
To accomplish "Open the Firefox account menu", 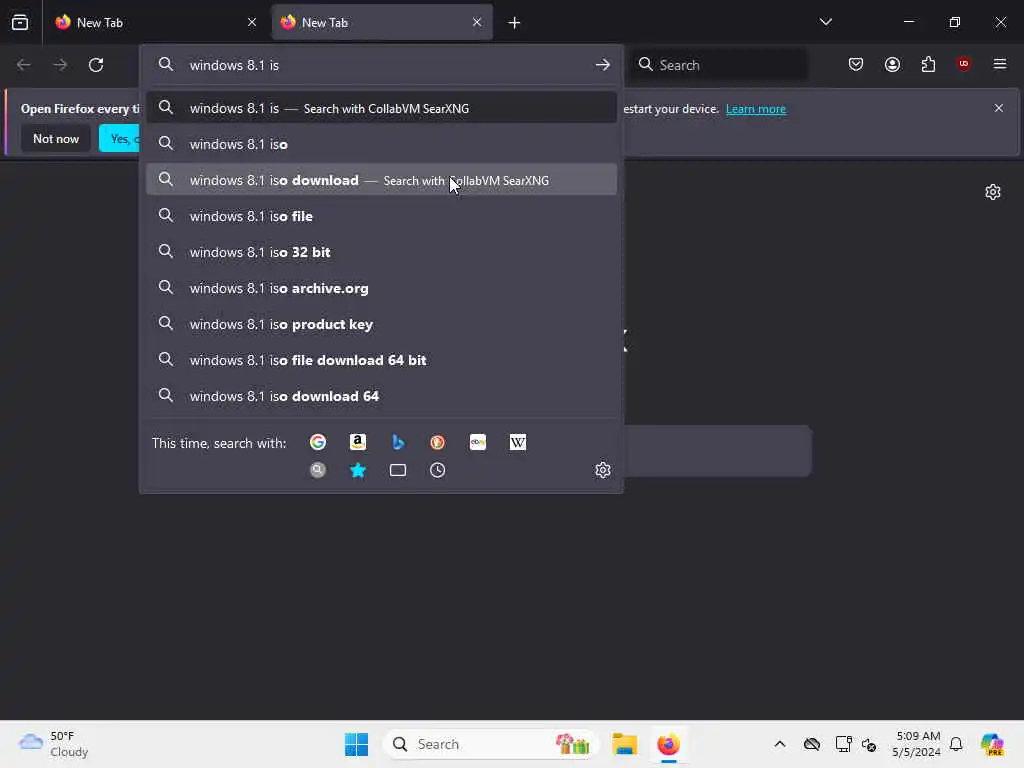I will click(892, 64).
